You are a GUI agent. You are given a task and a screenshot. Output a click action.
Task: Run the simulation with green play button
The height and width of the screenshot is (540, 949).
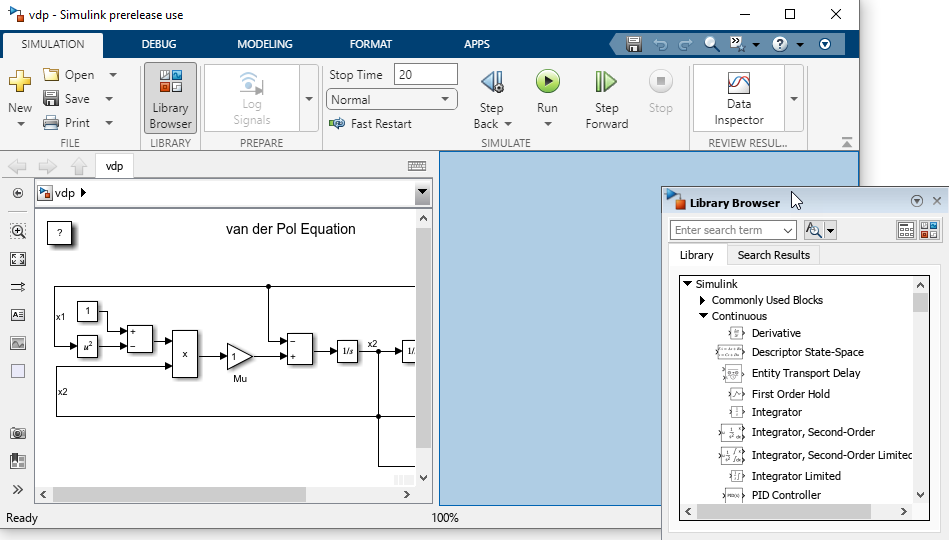(x=547, y=82)
